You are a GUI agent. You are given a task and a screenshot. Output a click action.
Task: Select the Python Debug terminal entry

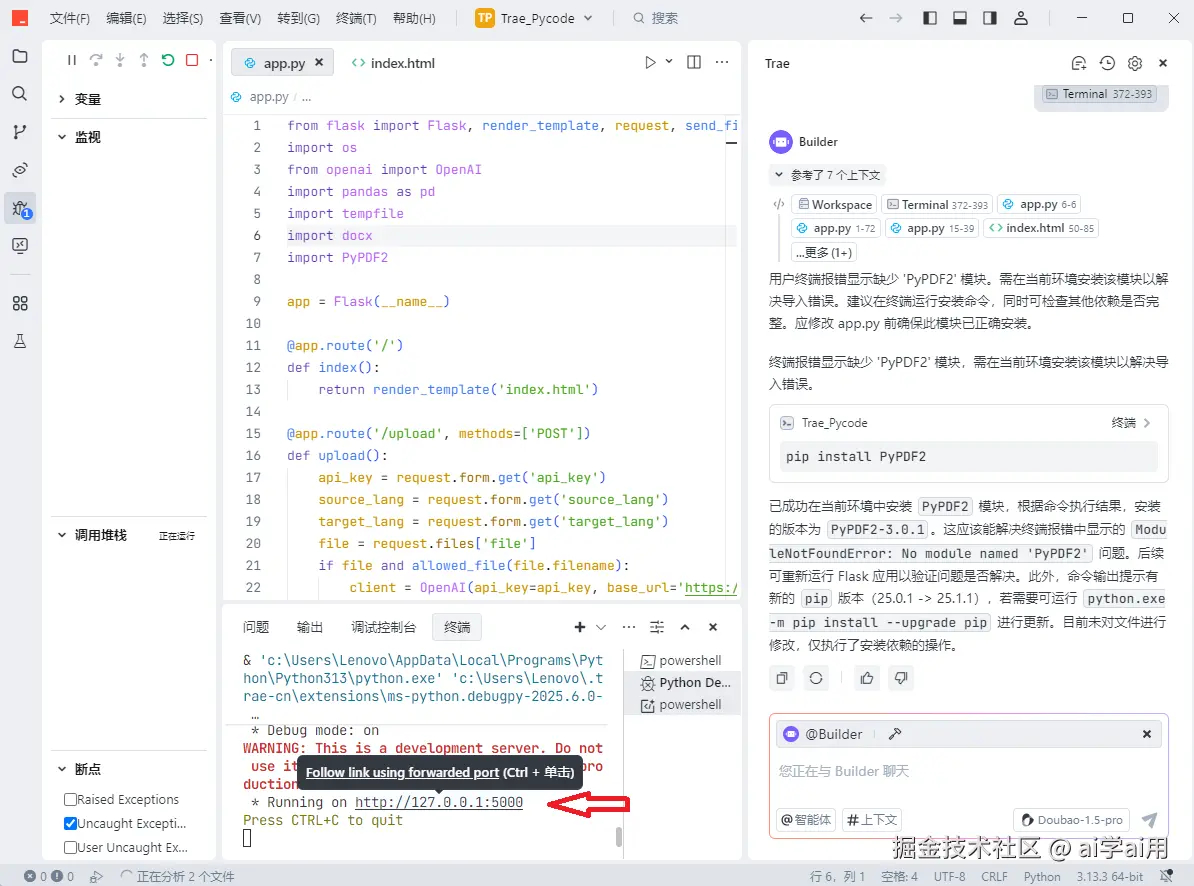pos(685,683)
